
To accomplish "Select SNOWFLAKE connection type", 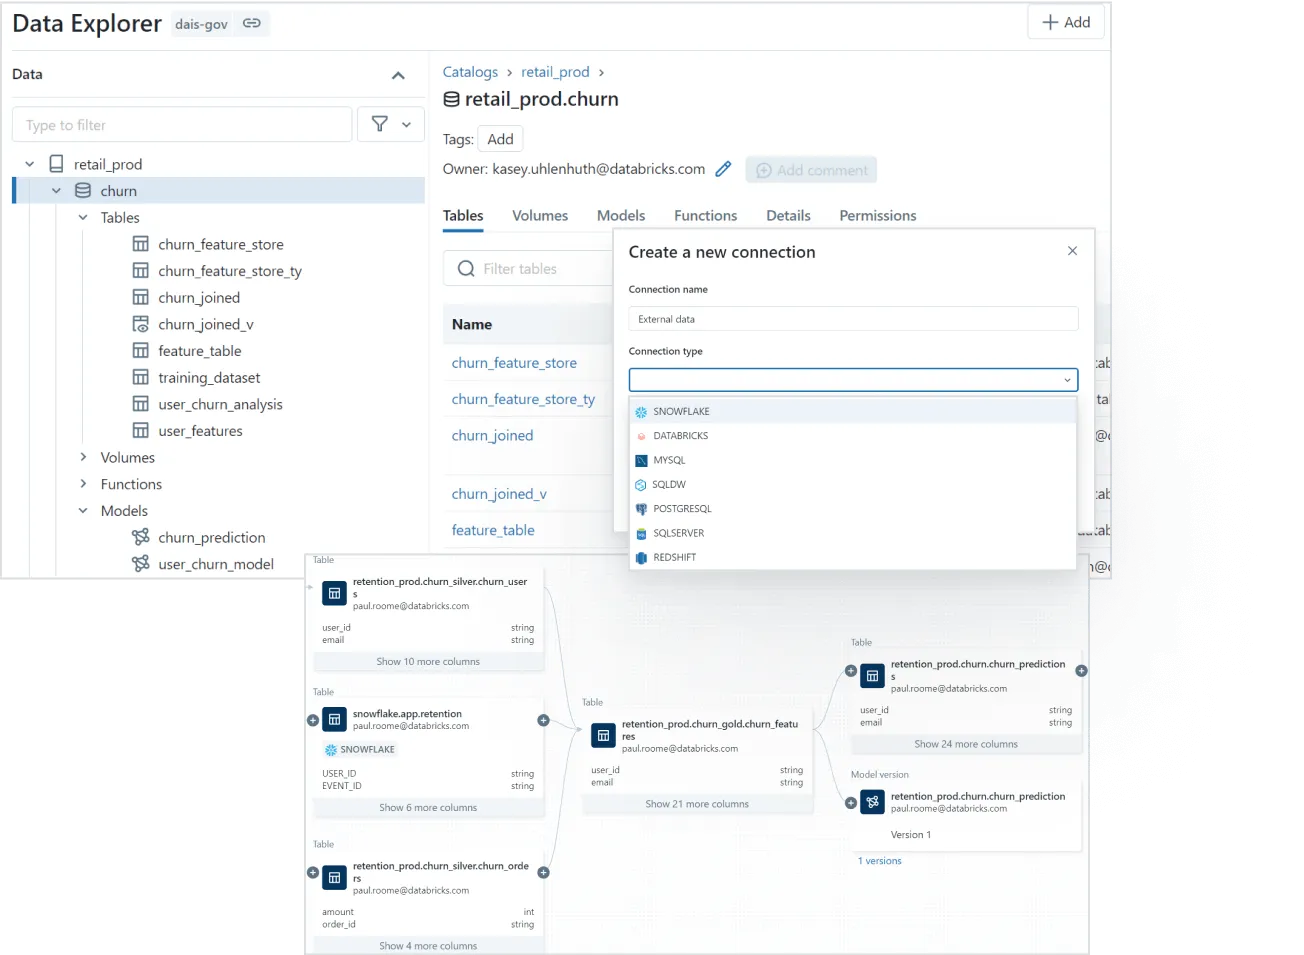I will pos(853,411).
